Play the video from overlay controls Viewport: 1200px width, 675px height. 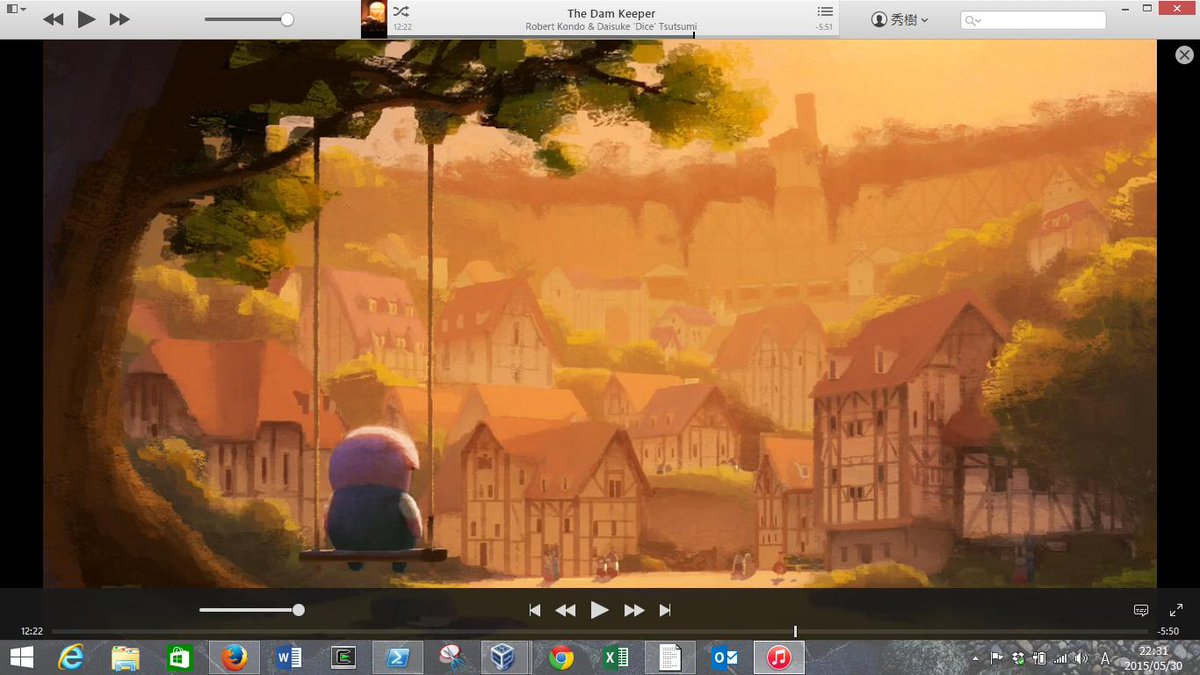coord(599,610)
